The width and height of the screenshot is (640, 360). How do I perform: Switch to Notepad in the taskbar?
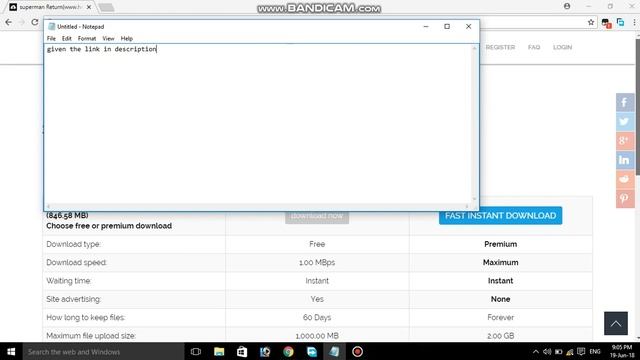[334, 351]
